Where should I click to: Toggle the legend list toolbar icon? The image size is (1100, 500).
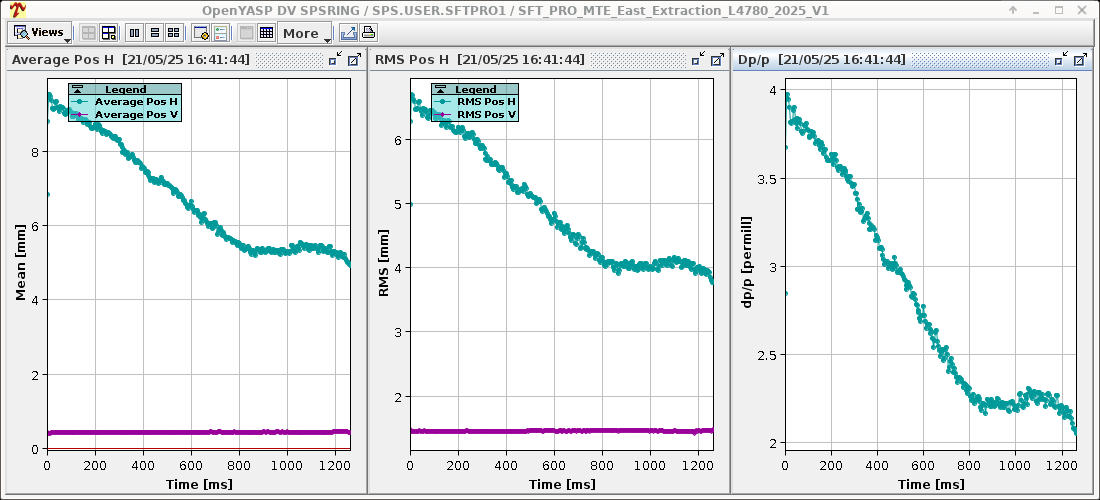tap(221, 33)
